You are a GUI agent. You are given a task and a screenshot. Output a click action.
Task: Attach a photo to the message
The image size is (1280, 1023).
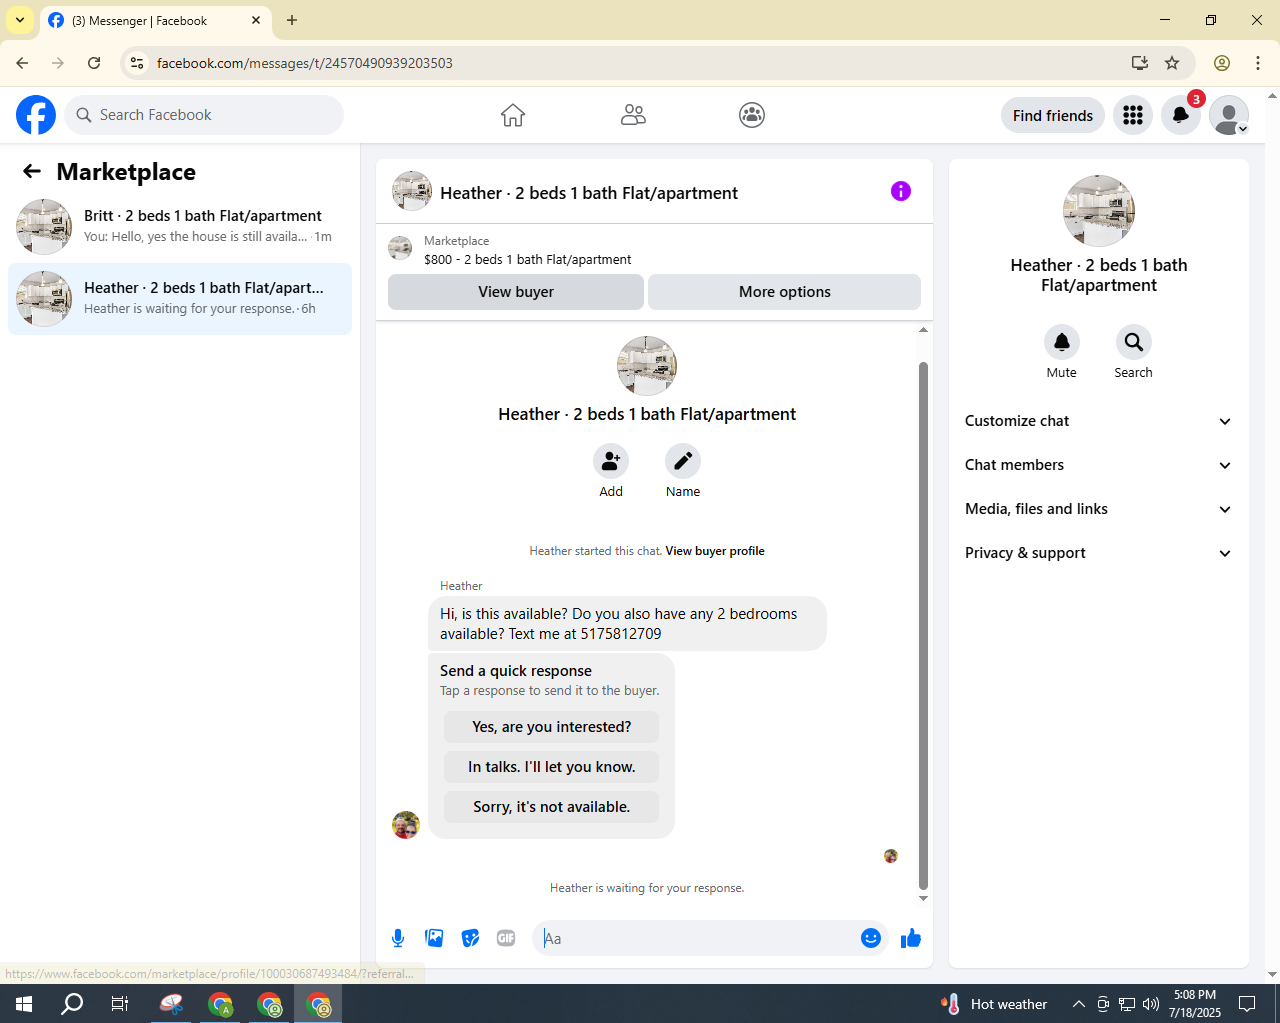[x=434, y=938]
